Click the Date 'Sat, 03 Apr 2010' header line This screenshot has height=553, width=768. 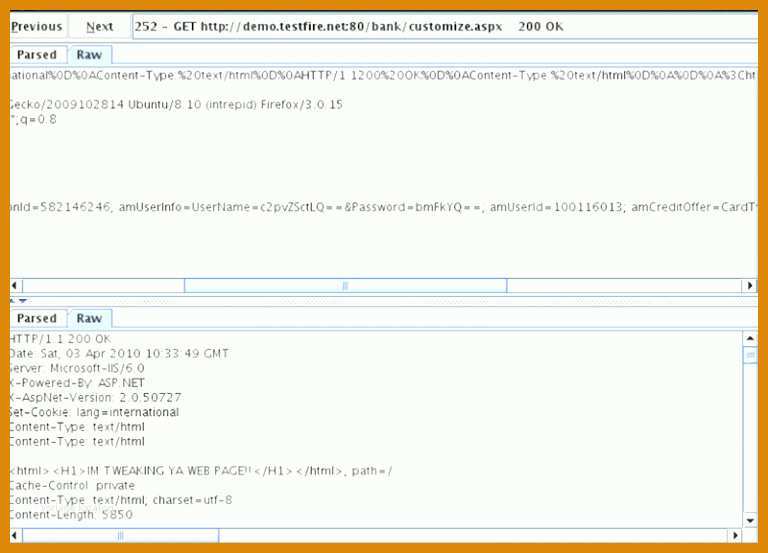(119, 354)
